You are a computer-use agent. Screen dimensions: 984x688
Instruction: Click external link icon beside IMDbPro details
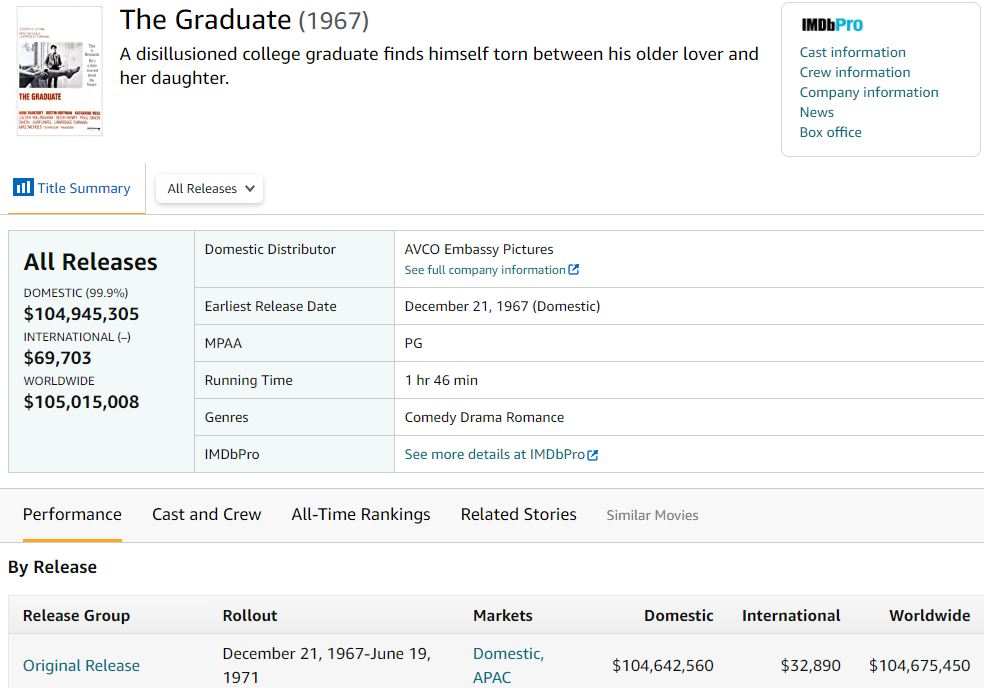coord(592,454)
